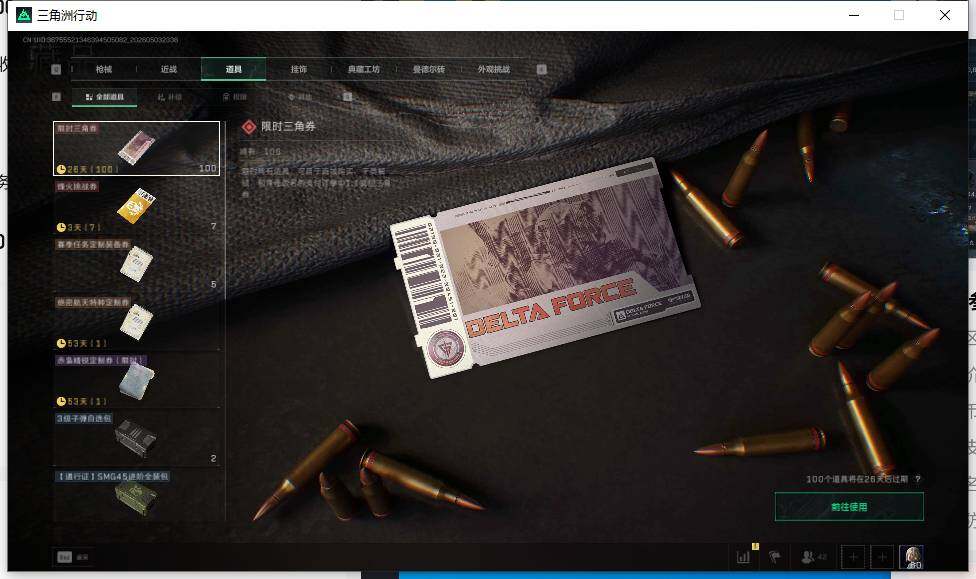Select the third item sub-tab with lock icon
The width and height of the screenshot is (976, 579).
[x=235, y=97]
